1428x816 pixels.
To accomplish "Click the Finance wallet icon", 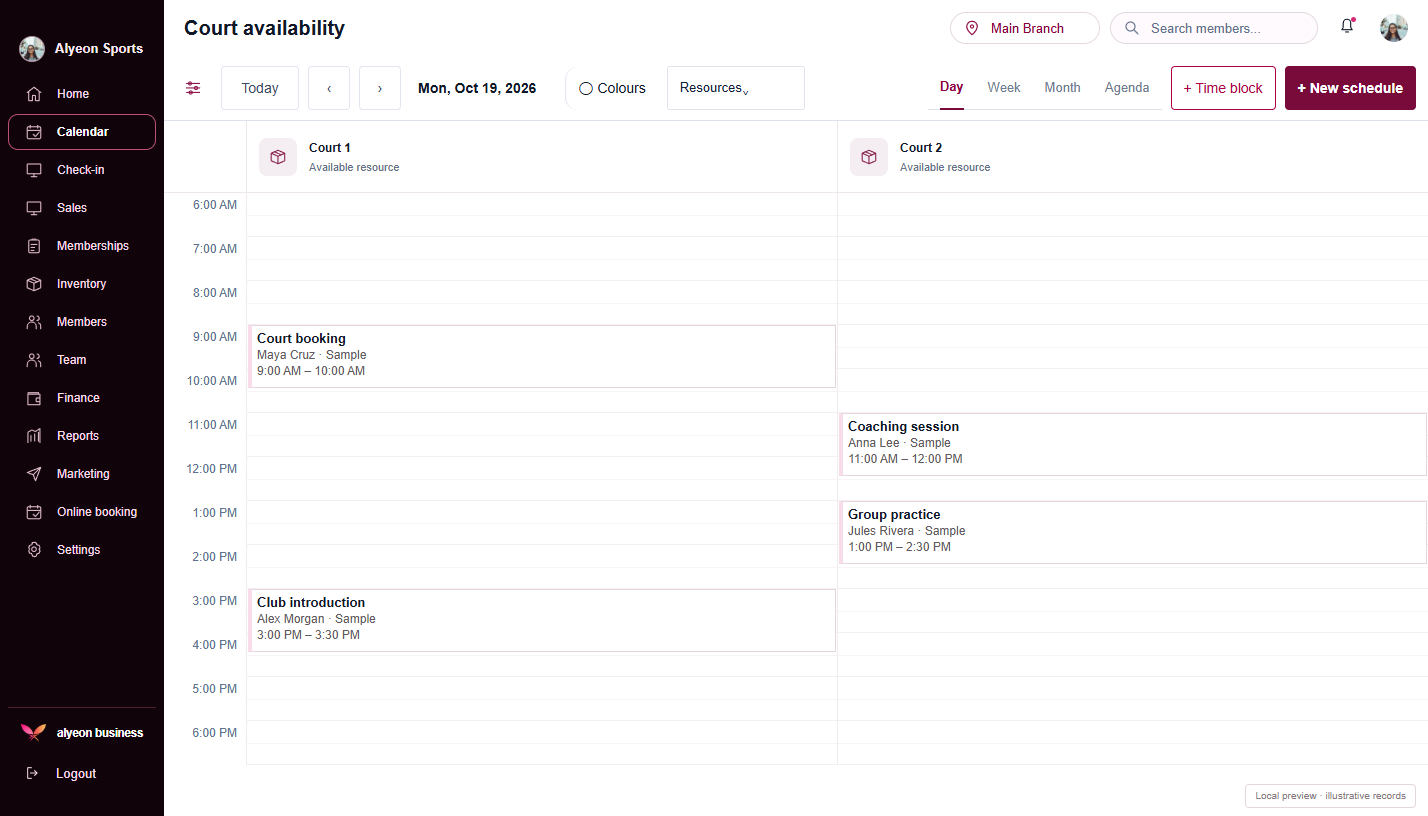I will click(x=34, y=398).
